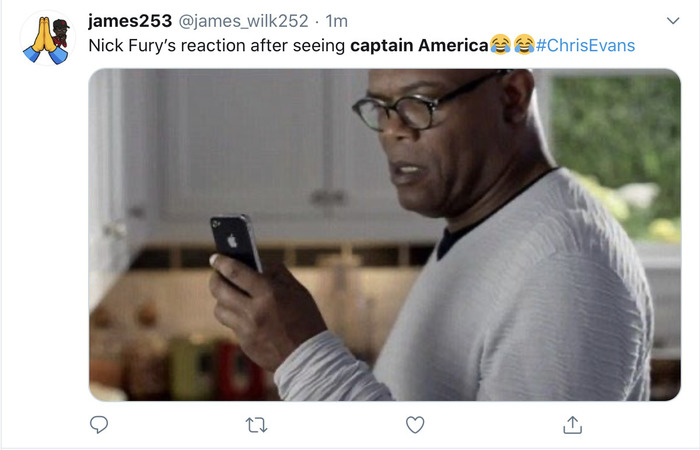Open the 1m timestamp permalink
700x450 pixels.
[337, 21]
